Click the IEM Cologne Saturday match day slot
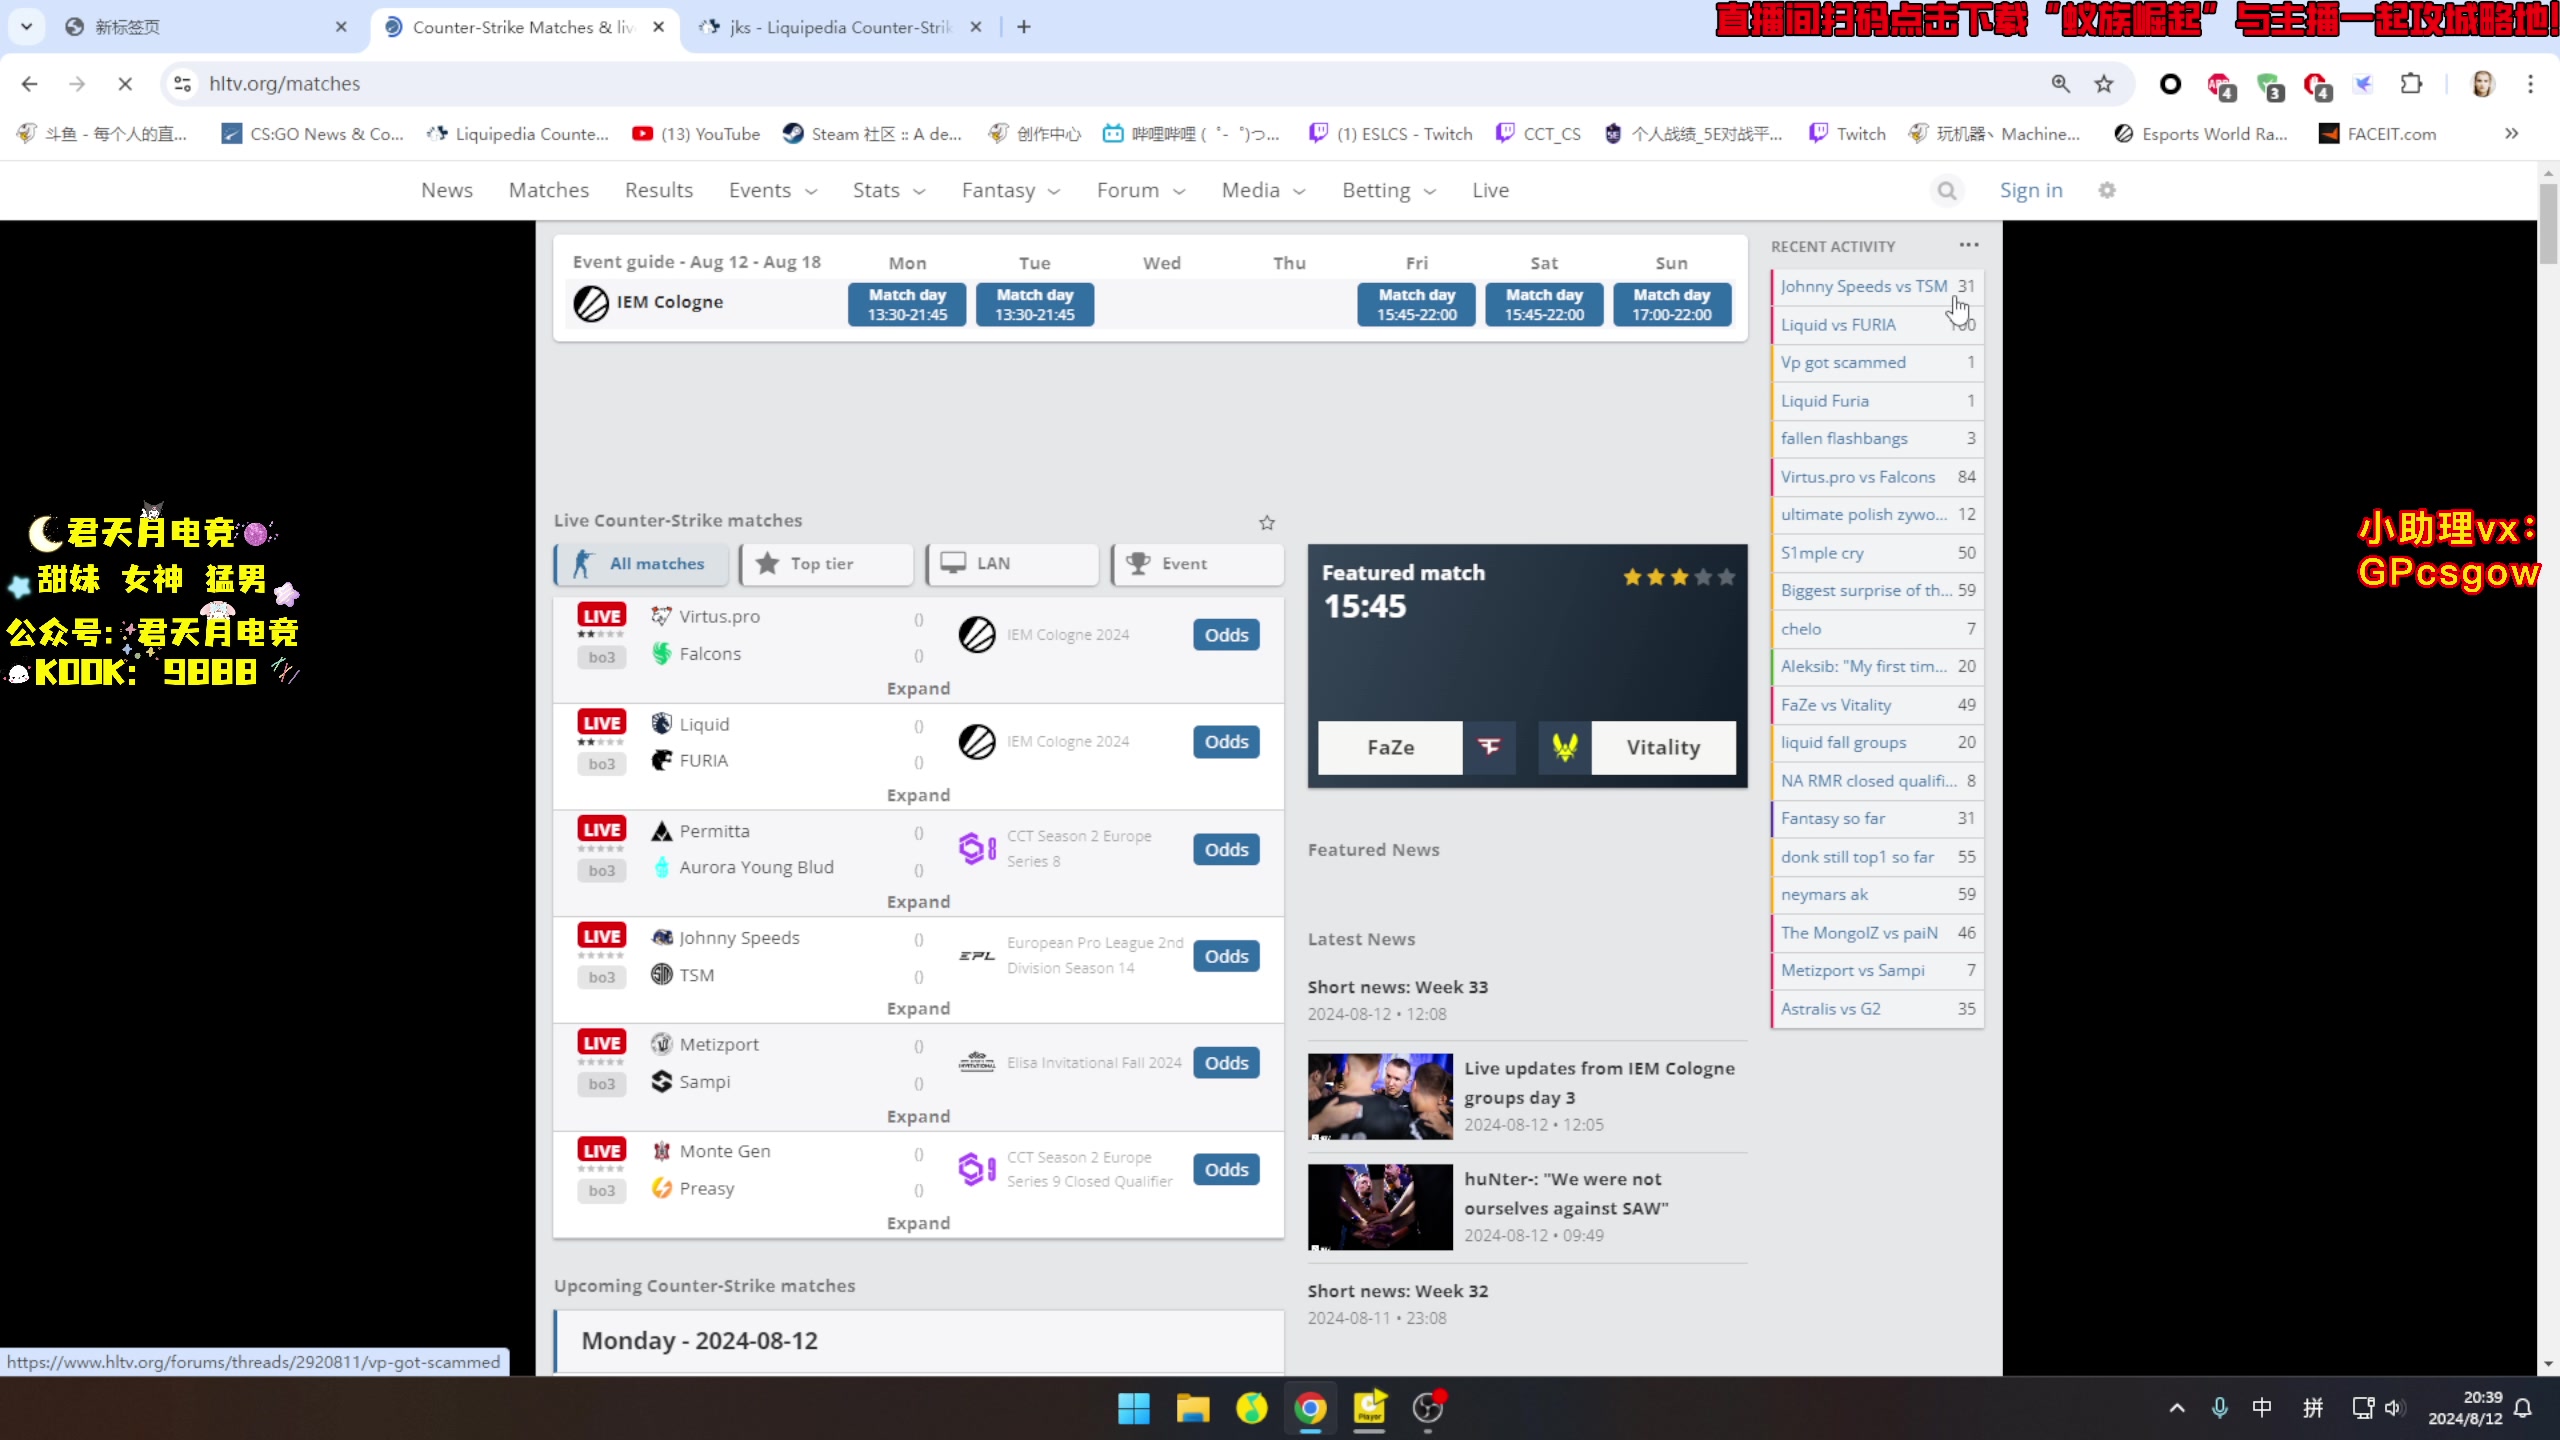This screenshot has height=1440, width=2560. tap(1544, 302)
